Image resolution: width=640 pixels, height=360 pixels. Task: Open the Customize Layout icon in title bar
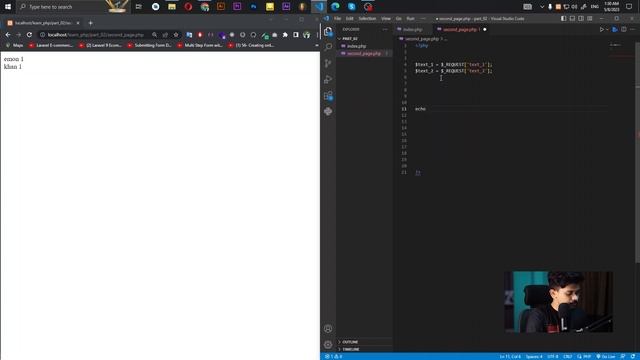tap(590, 18)
